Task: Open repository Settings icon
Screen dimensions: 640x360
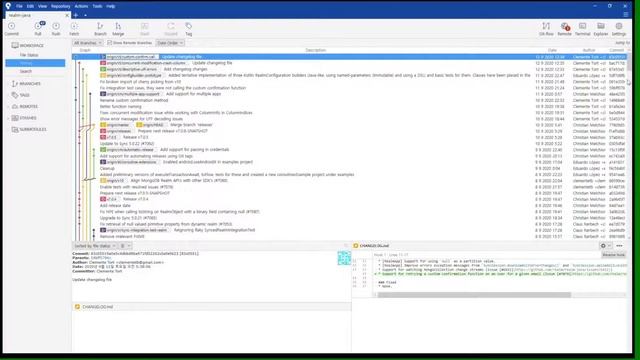Action: pyautogui.click(x=619, y=29)
